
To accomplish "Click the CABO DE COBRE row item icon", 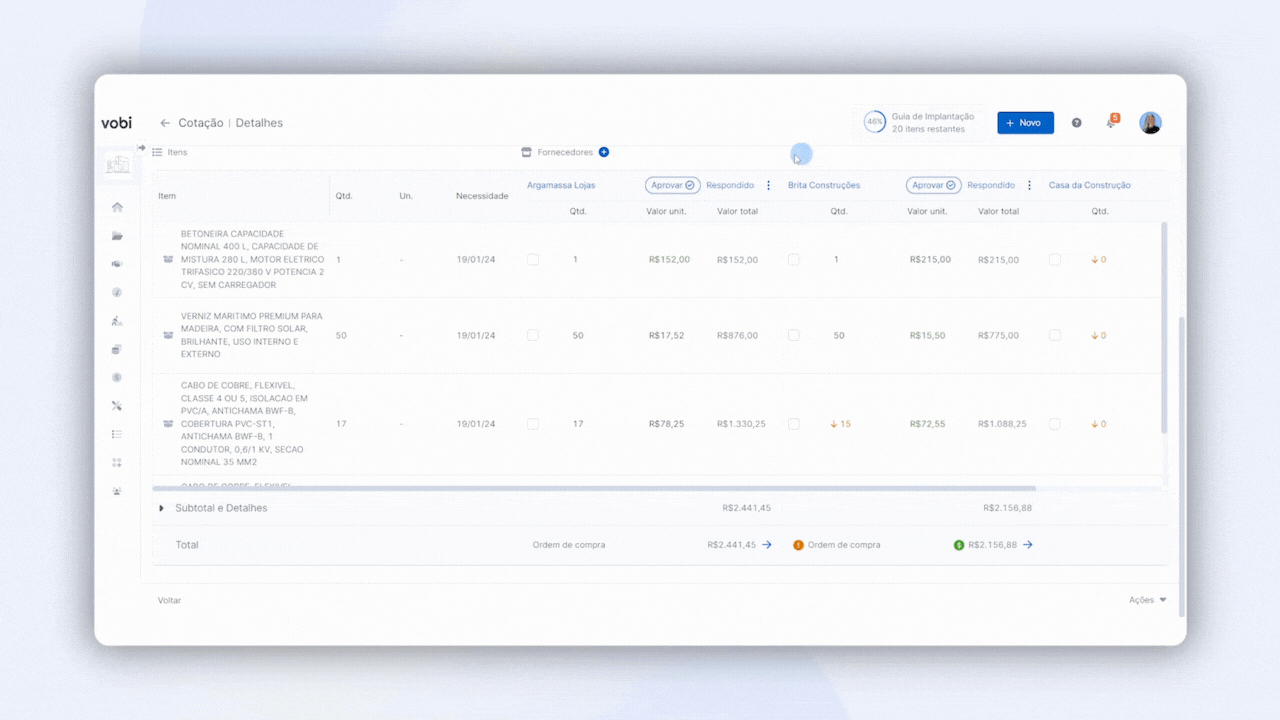I will (x=168, y=424).
